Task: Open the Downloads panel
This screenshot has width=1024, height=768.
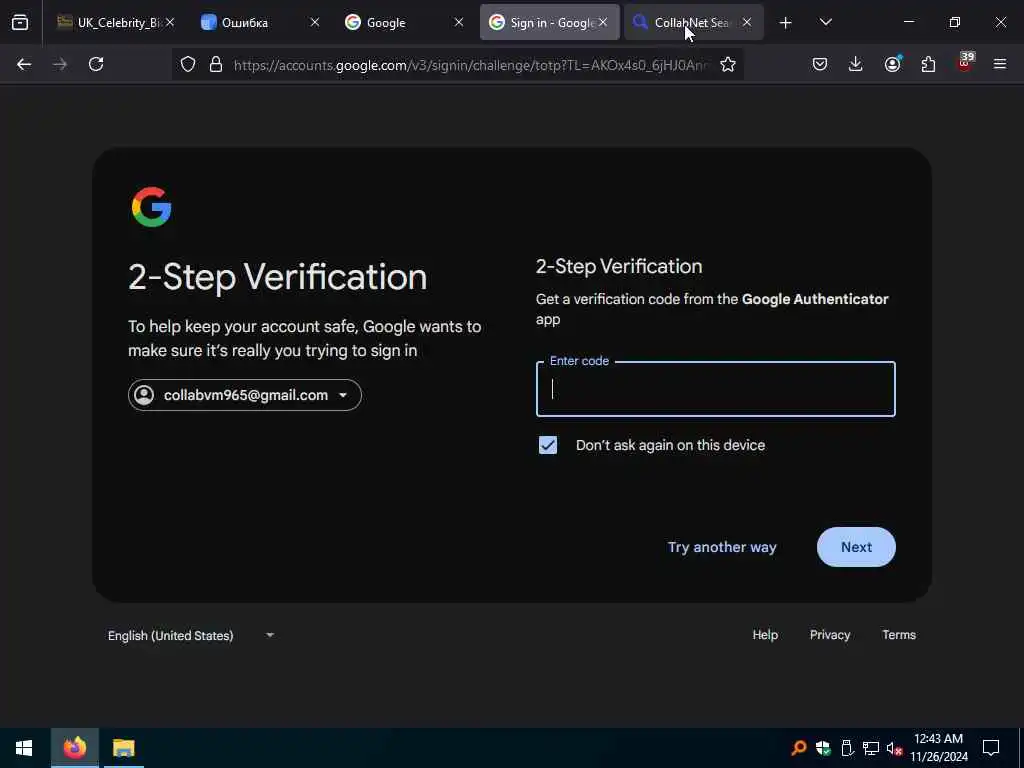Action: (856, 64)
